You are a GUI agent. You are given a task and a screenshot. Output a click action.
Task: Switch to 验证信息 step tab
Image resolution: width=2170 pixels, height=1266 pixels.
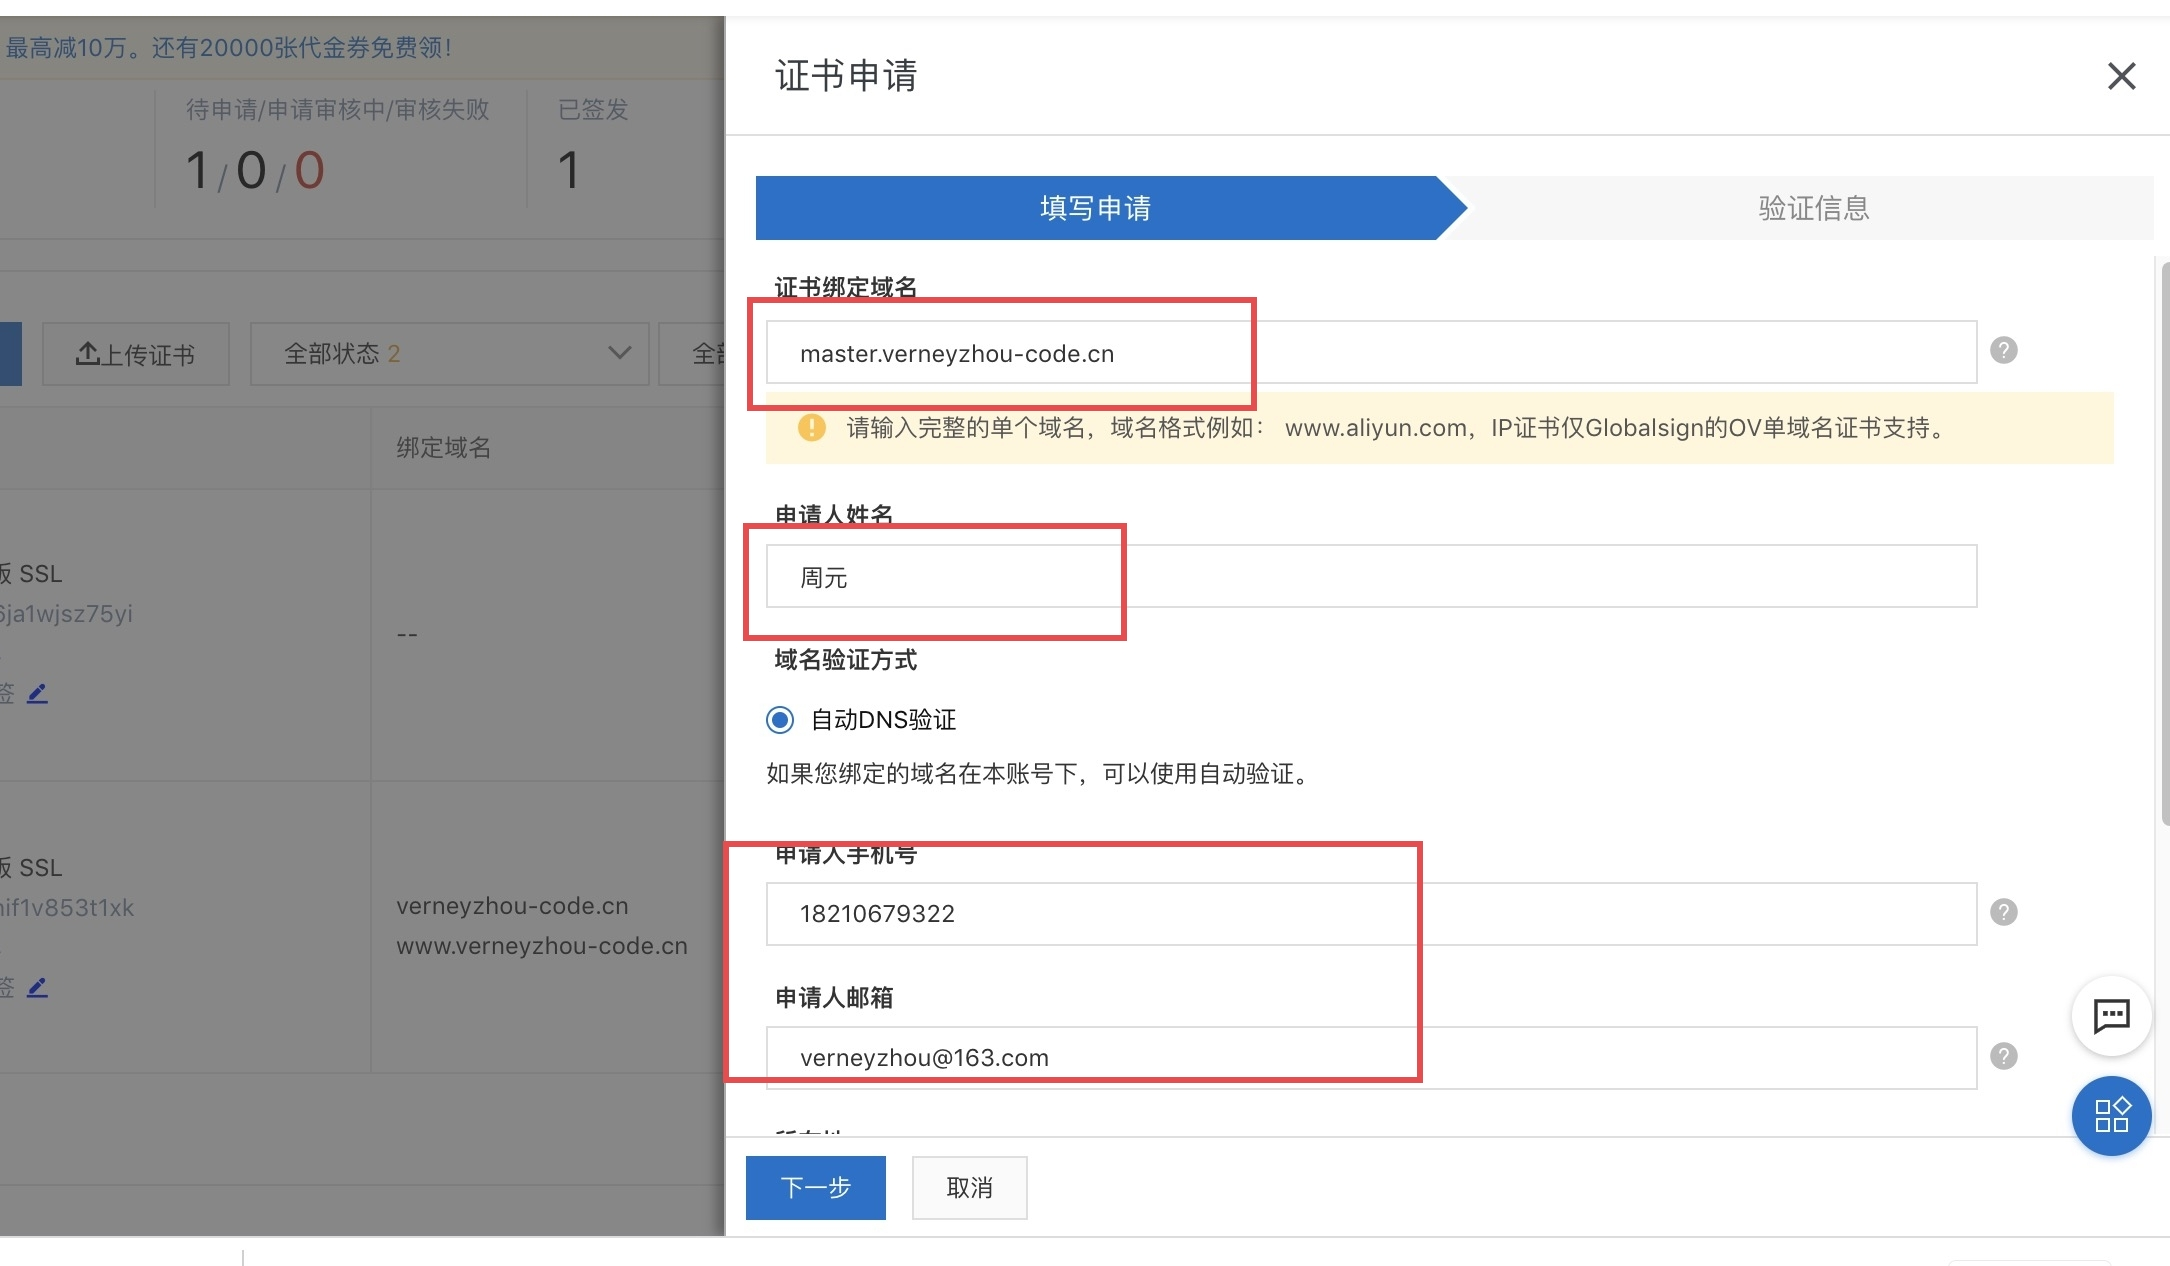coord(1812,208)
